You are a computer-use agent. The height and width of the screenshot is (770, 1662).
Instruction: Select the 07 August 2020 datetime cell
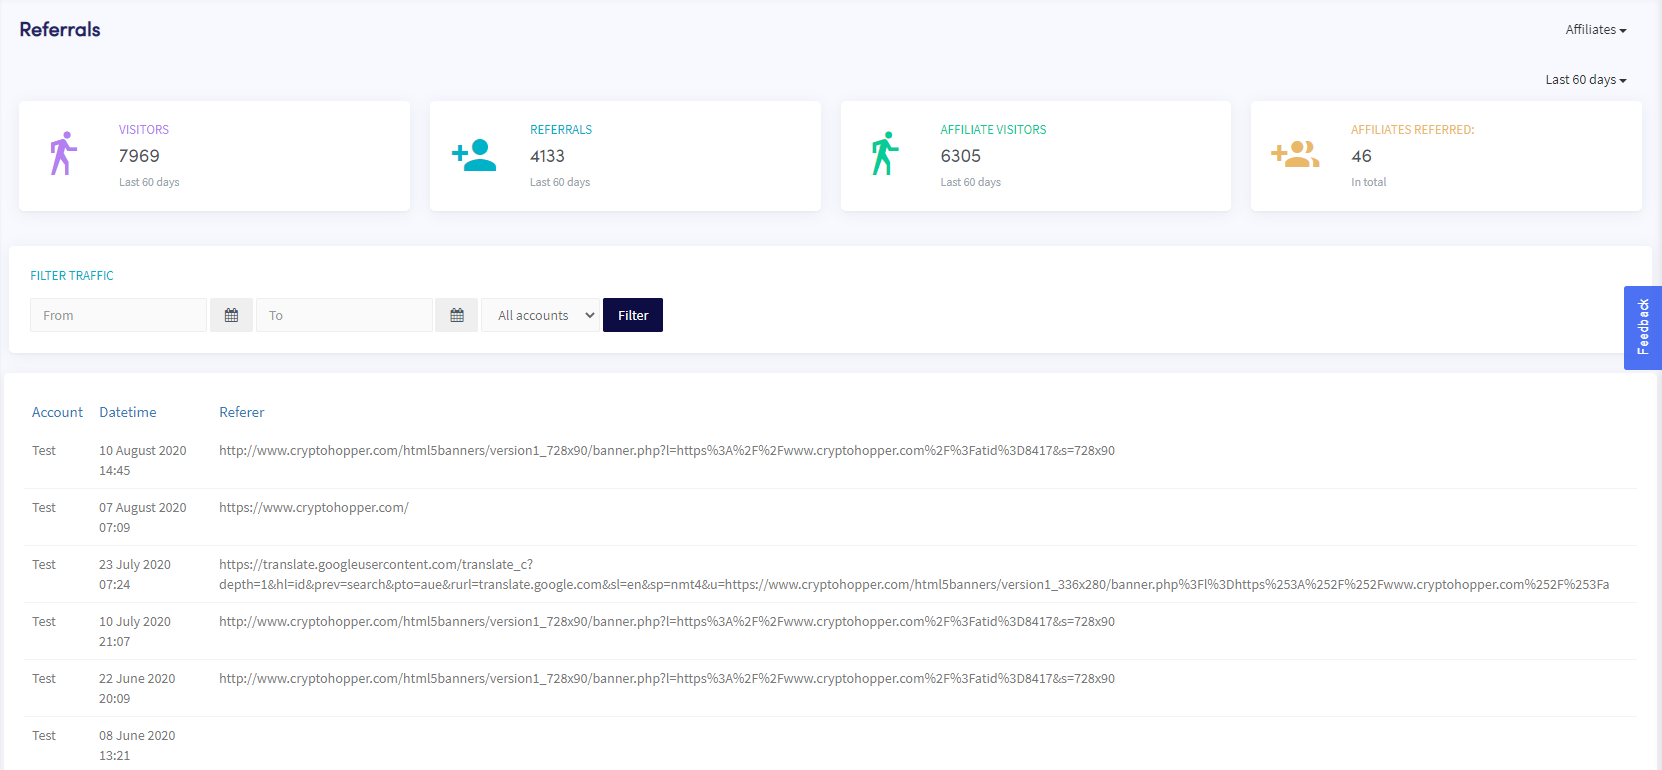143,517
